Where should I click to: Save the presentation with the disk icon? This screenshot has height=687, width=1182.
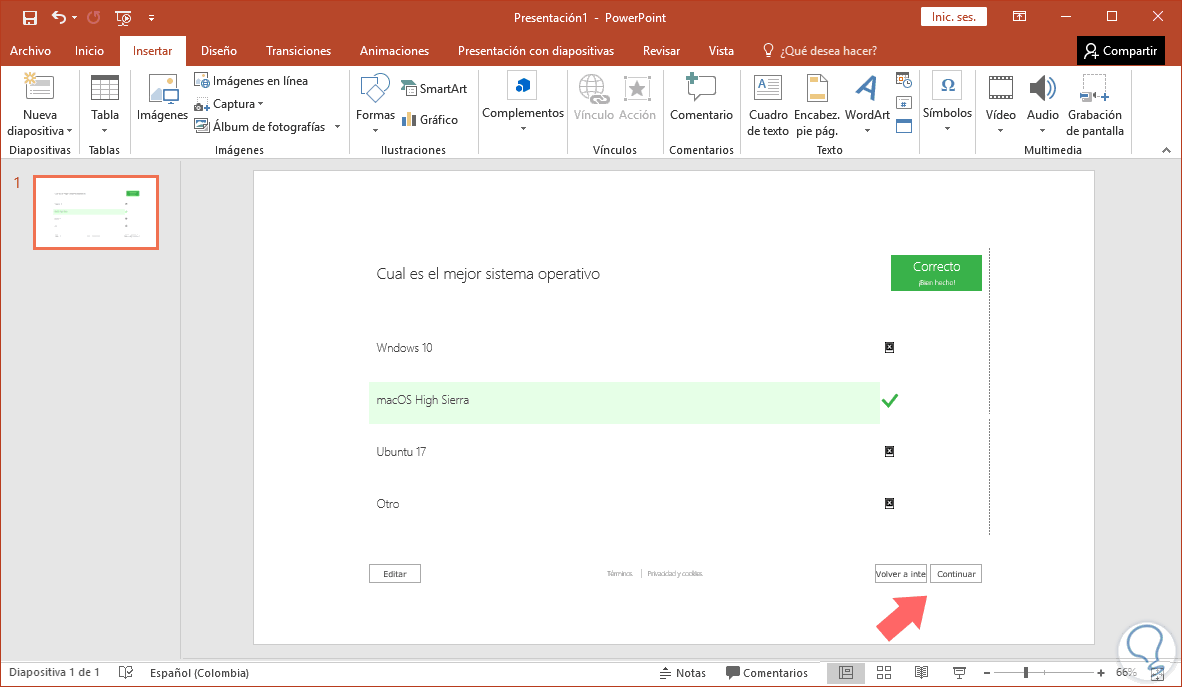pyautogui.click(x=30, y=17)
